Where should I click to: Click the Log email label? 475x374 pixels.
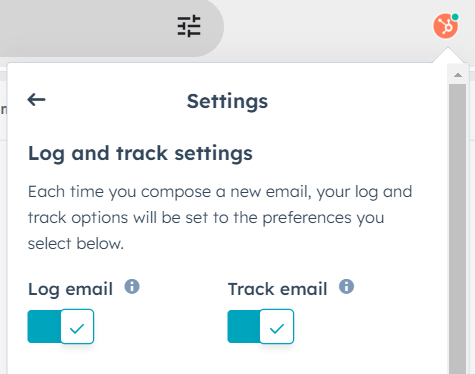(70, 289)
